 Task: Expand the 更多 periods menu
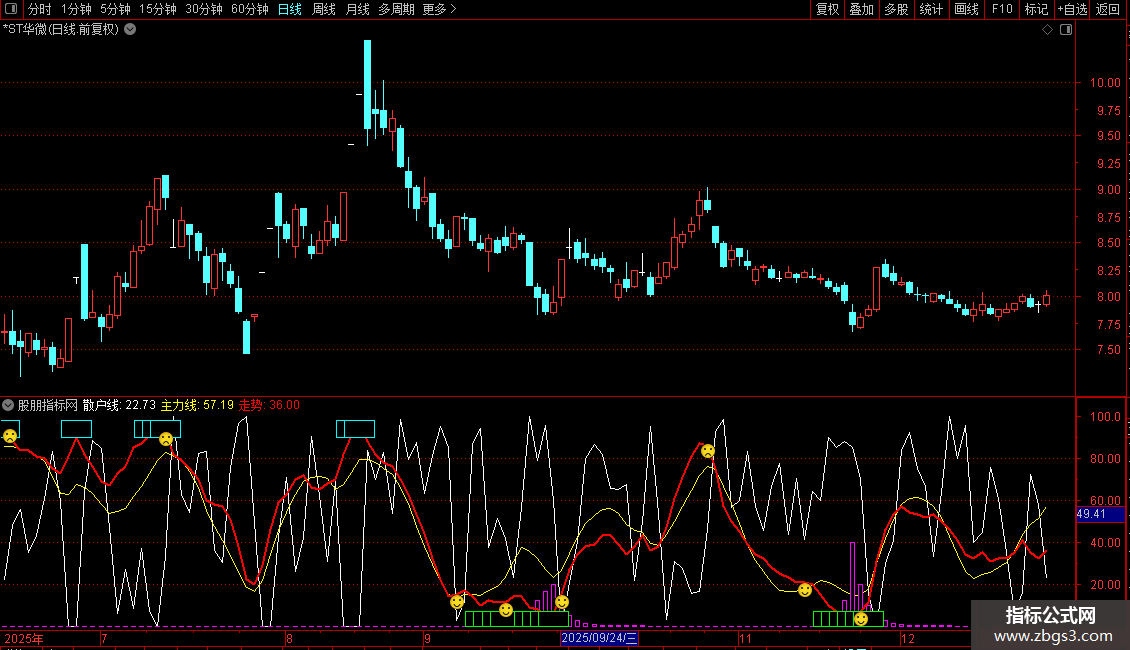pos(439,9)
